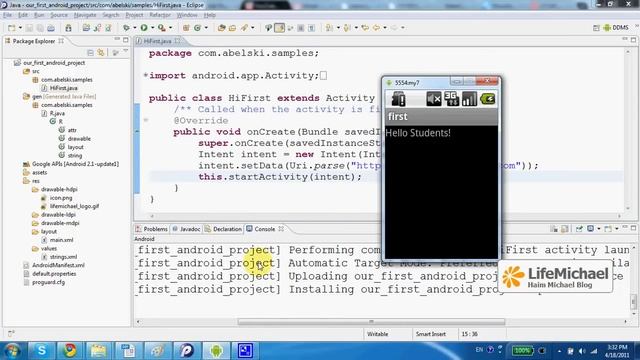Select AndroidManifest.xml file
640x360 pixels.
click(54, 265)
